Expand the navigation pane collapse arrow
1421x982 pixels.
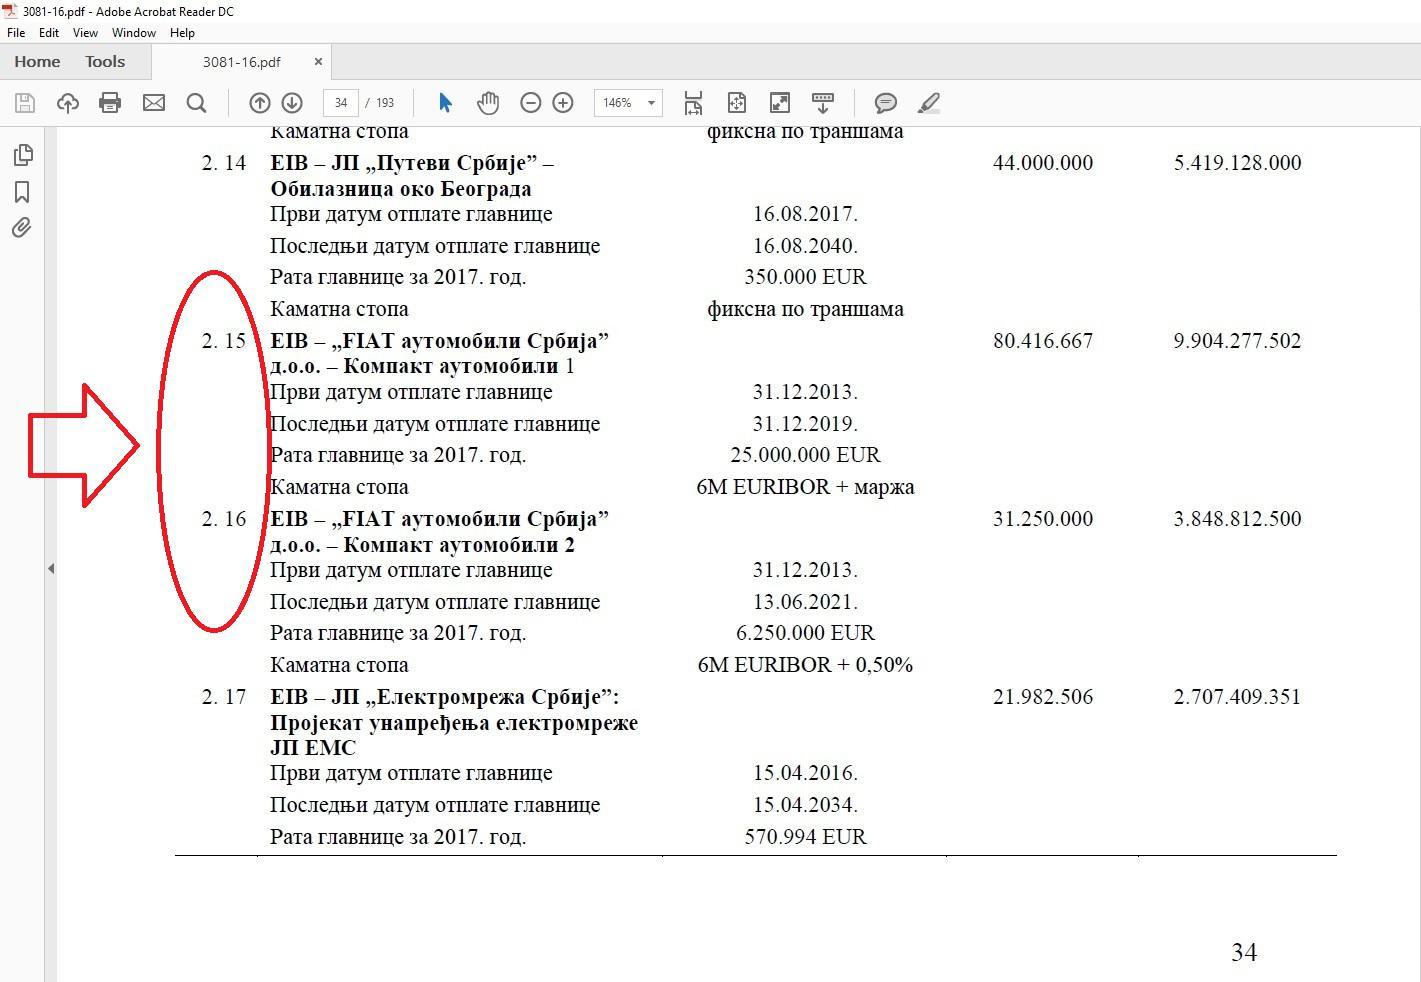click(x=51, y=568)
